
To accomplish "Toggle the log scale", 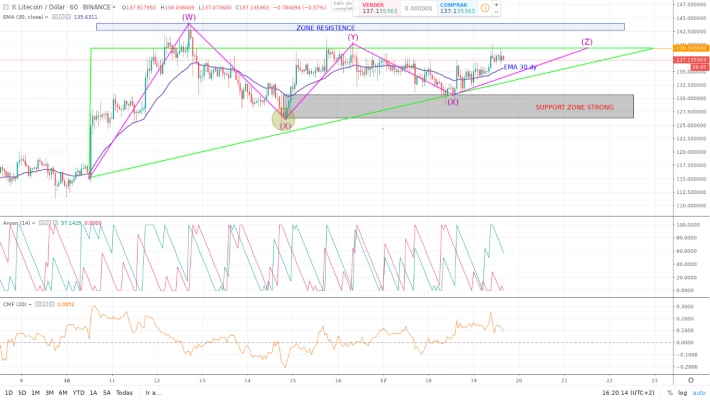I will tap(682, 393).
